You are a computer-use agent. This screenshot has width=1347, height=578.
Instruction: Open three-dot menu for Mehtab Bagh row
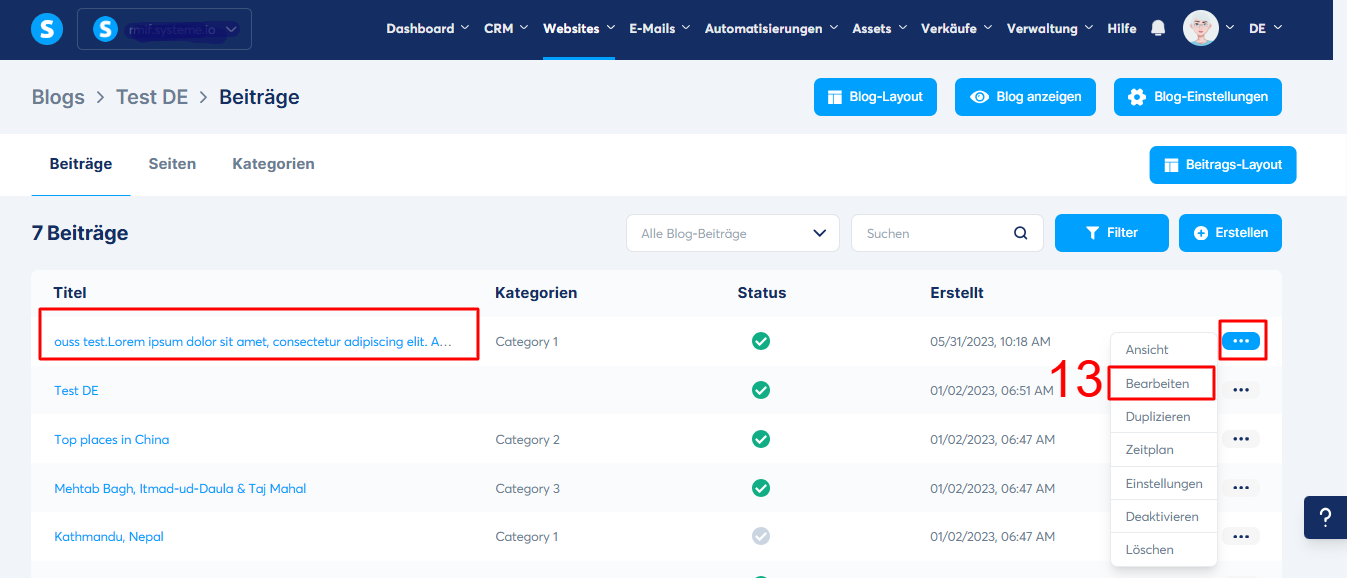[x=1241, y=488]
